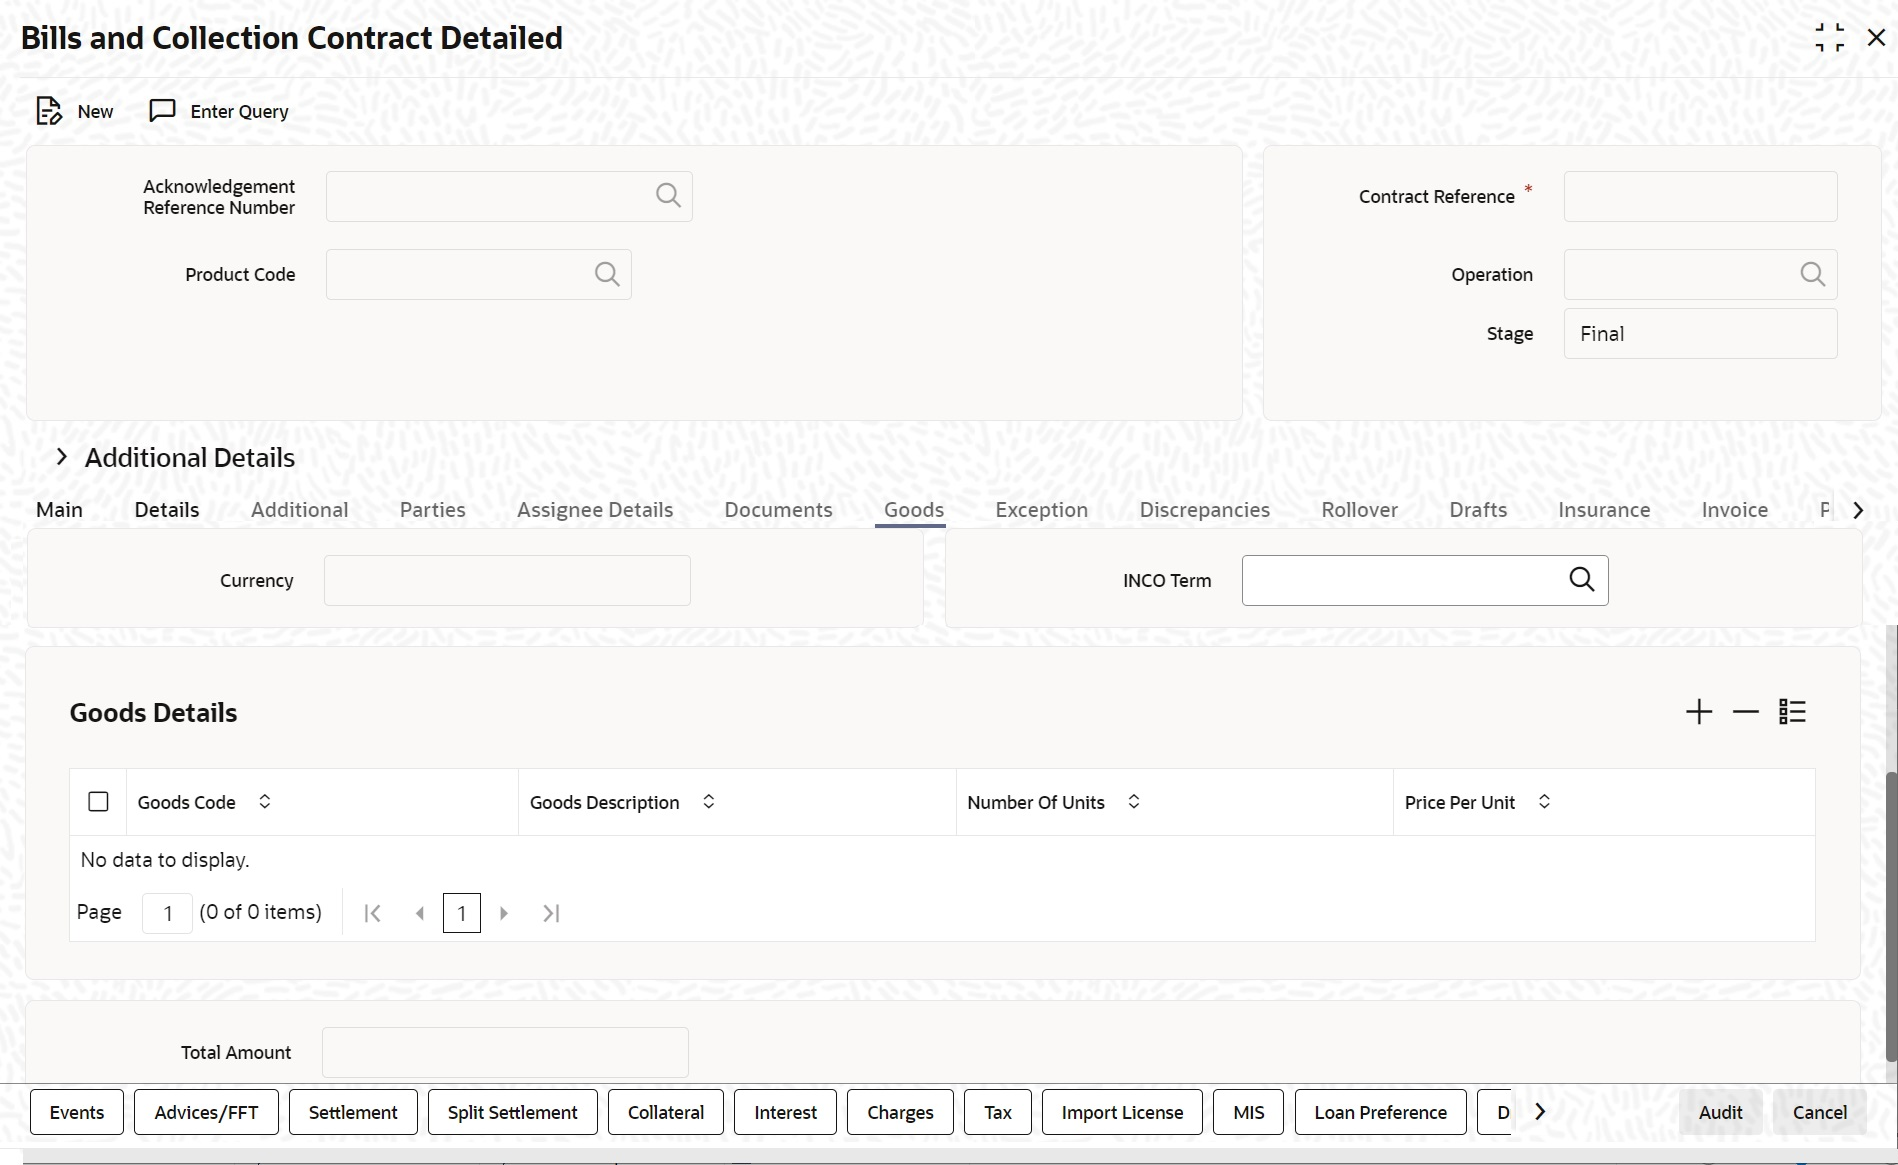Click the vertical scrollbar thumb
This screenshot has height=1165, width=1898.
tap(1891, 916)
